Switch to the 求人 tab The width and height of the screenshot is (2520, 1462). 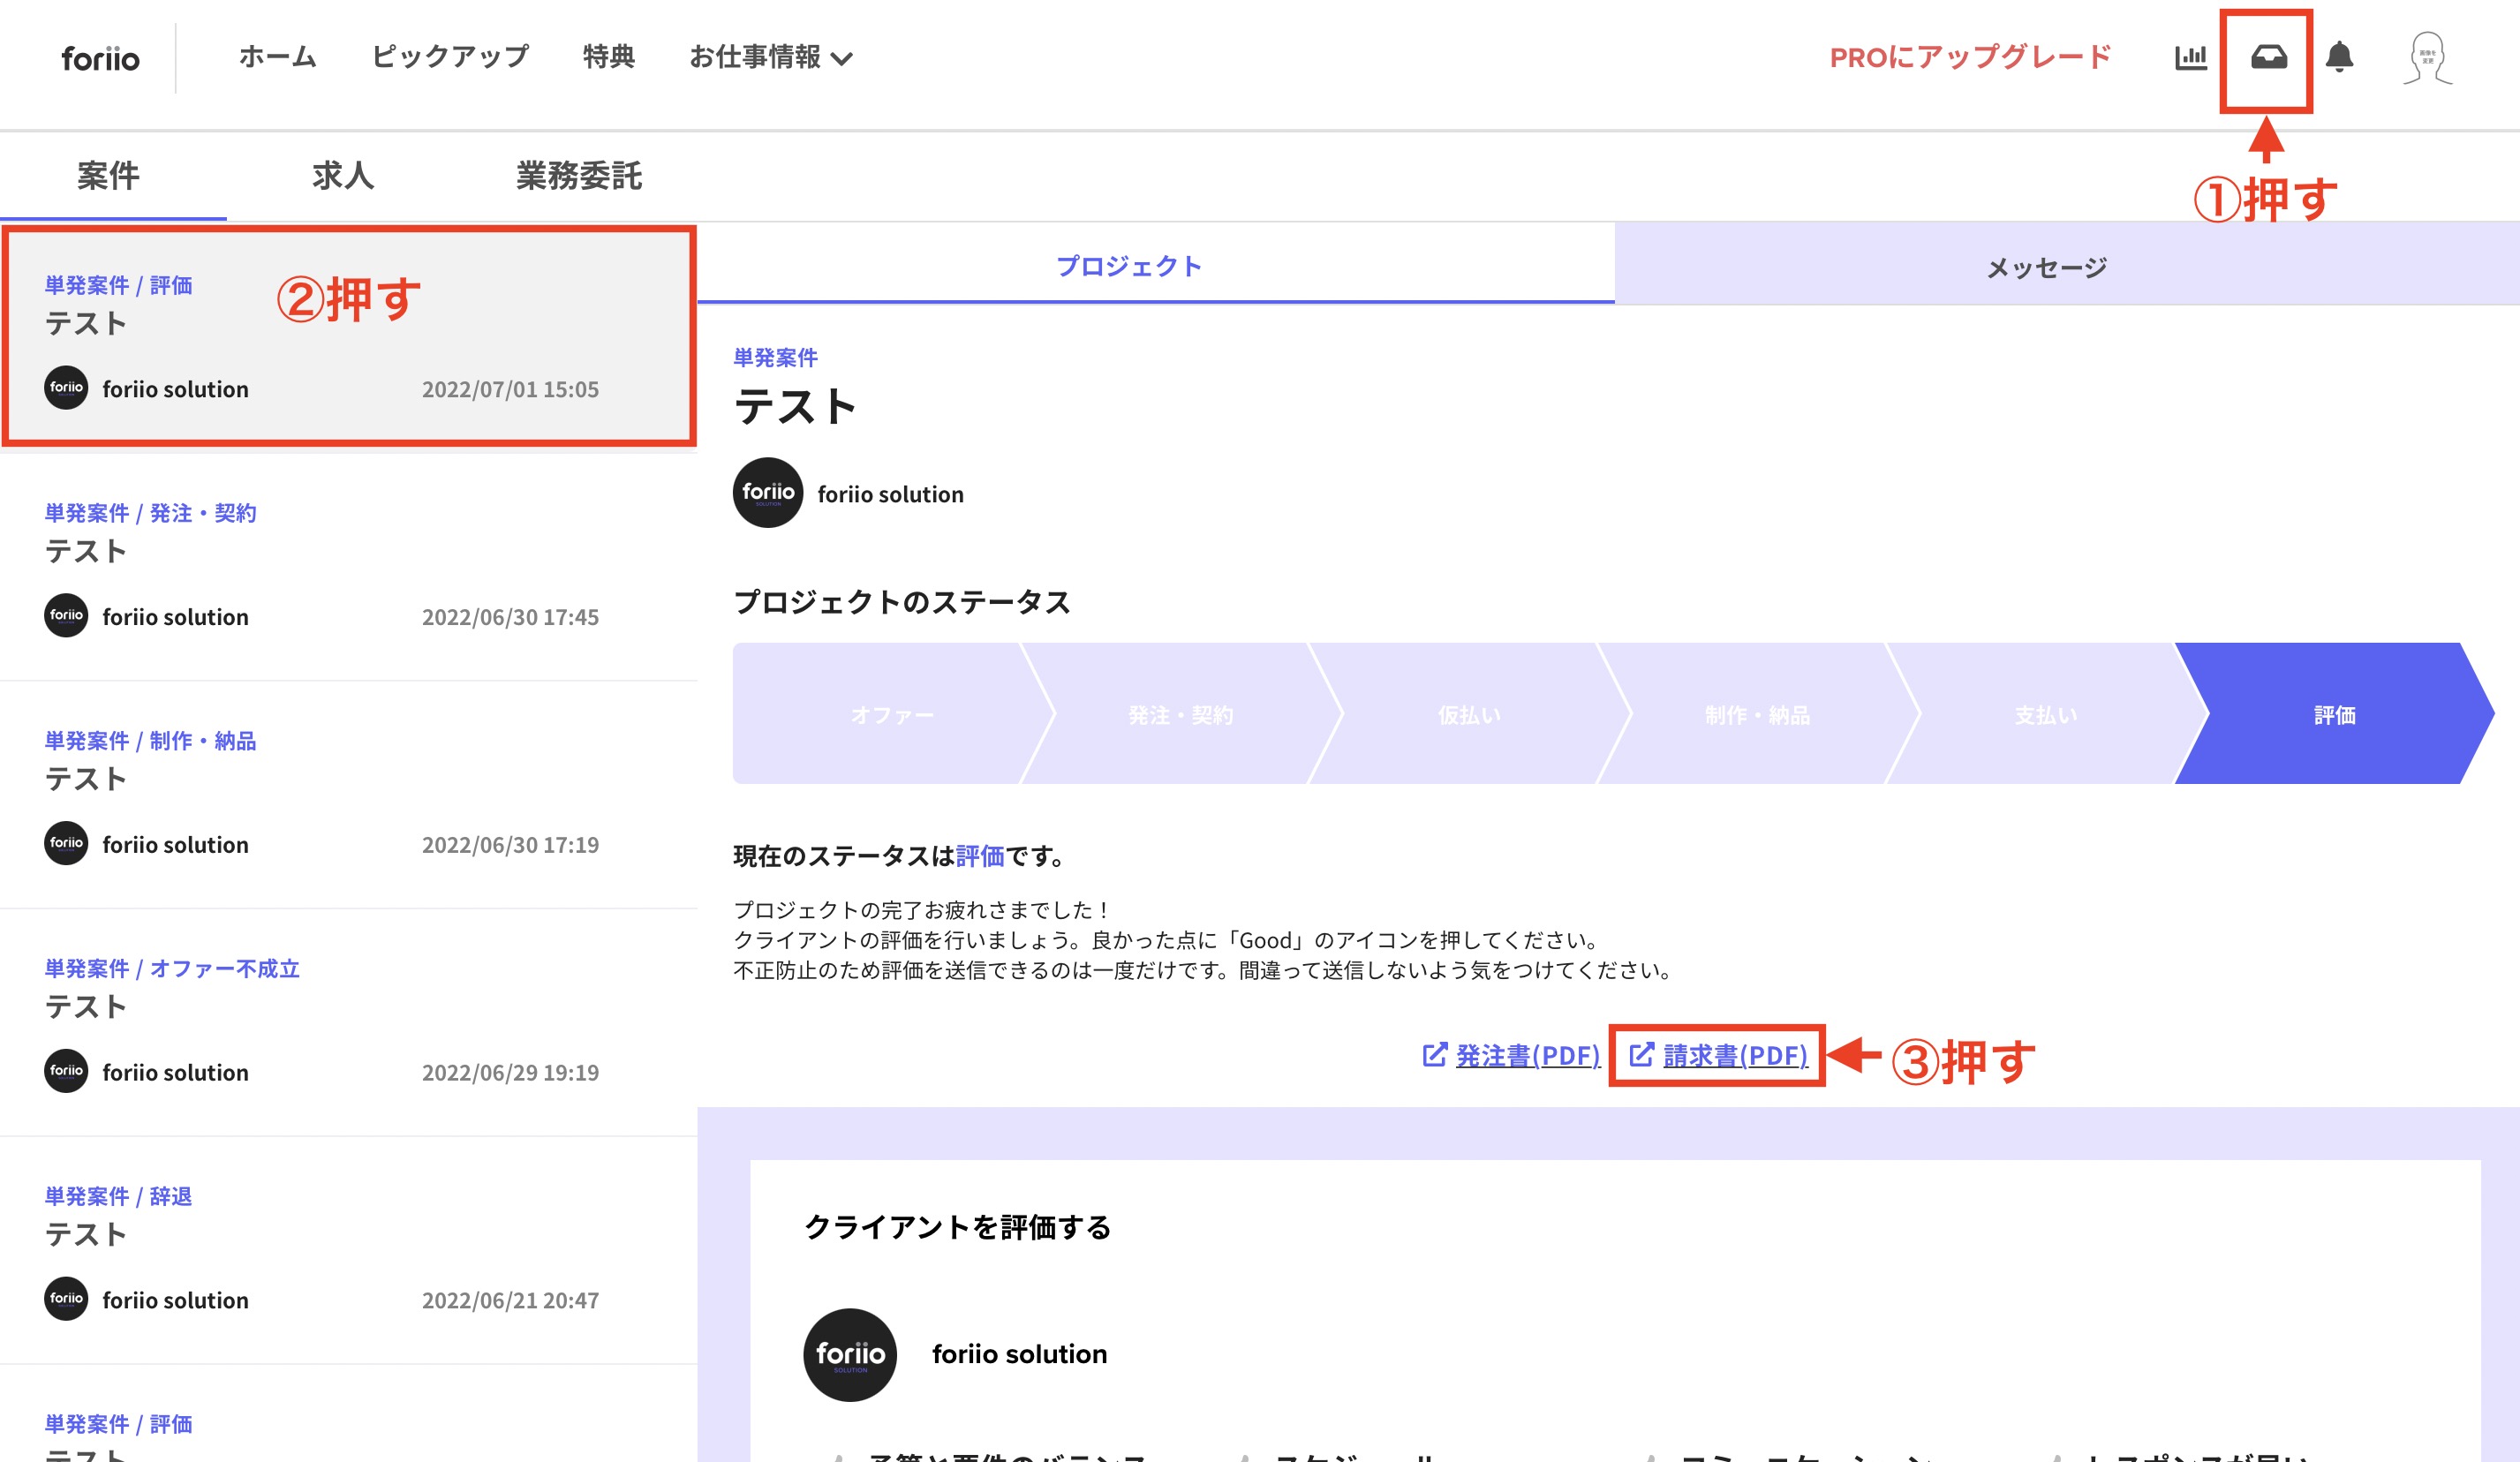[x=343, y=176]
